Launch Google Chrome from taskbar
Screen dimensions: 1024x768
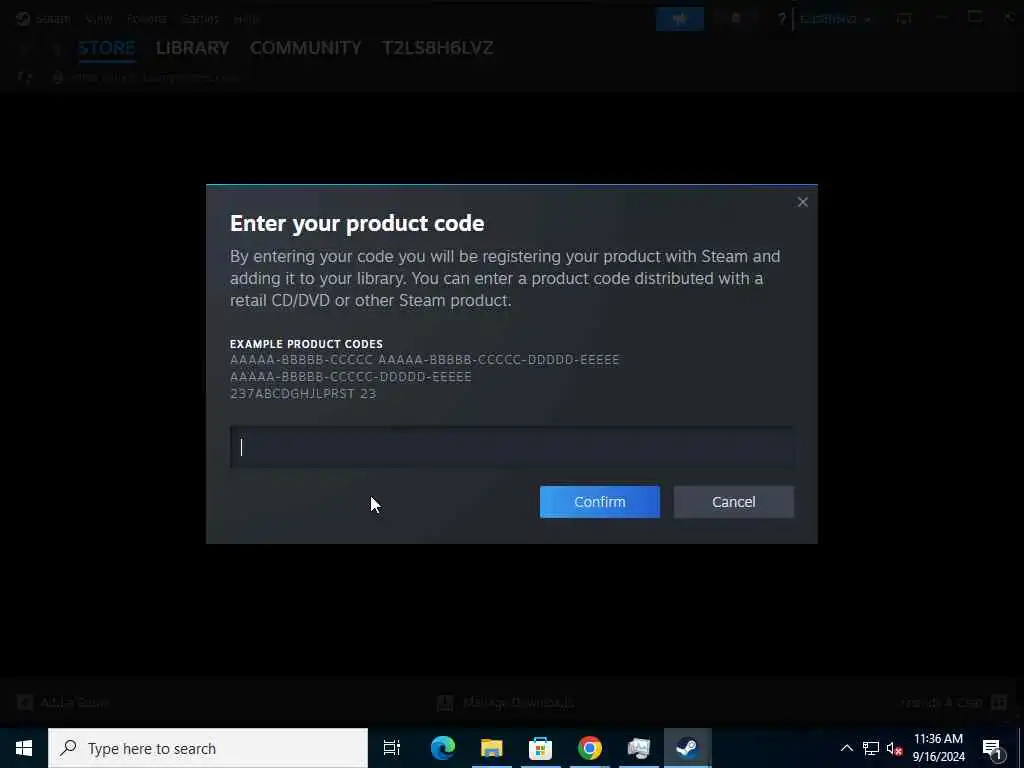point(589,748)
